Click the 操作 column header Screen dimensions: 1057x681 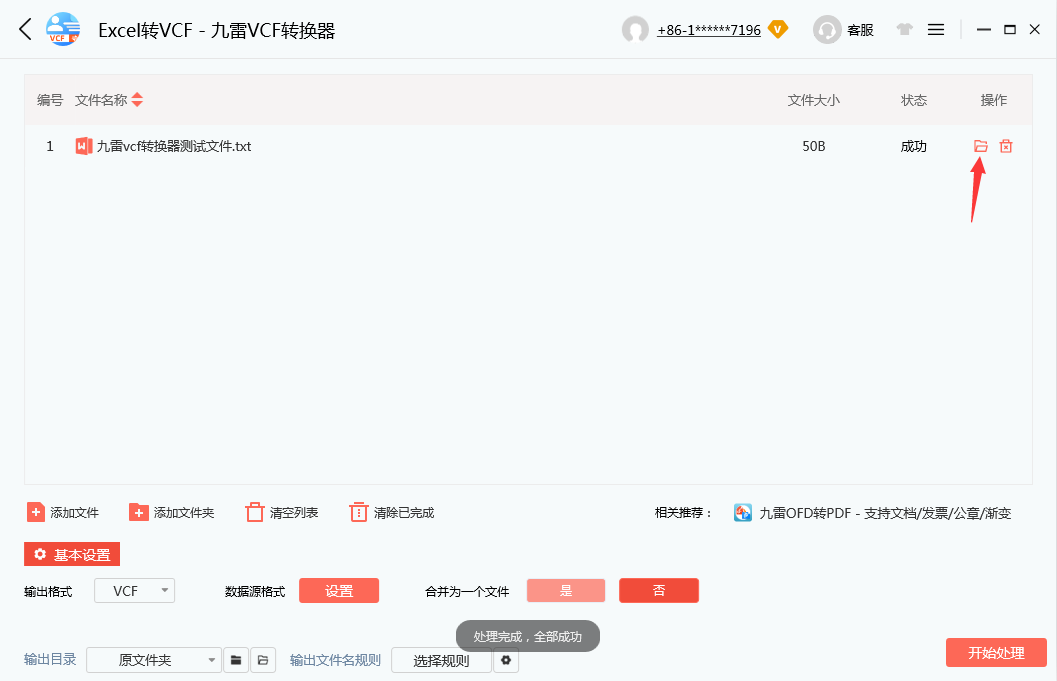point(994,100)
